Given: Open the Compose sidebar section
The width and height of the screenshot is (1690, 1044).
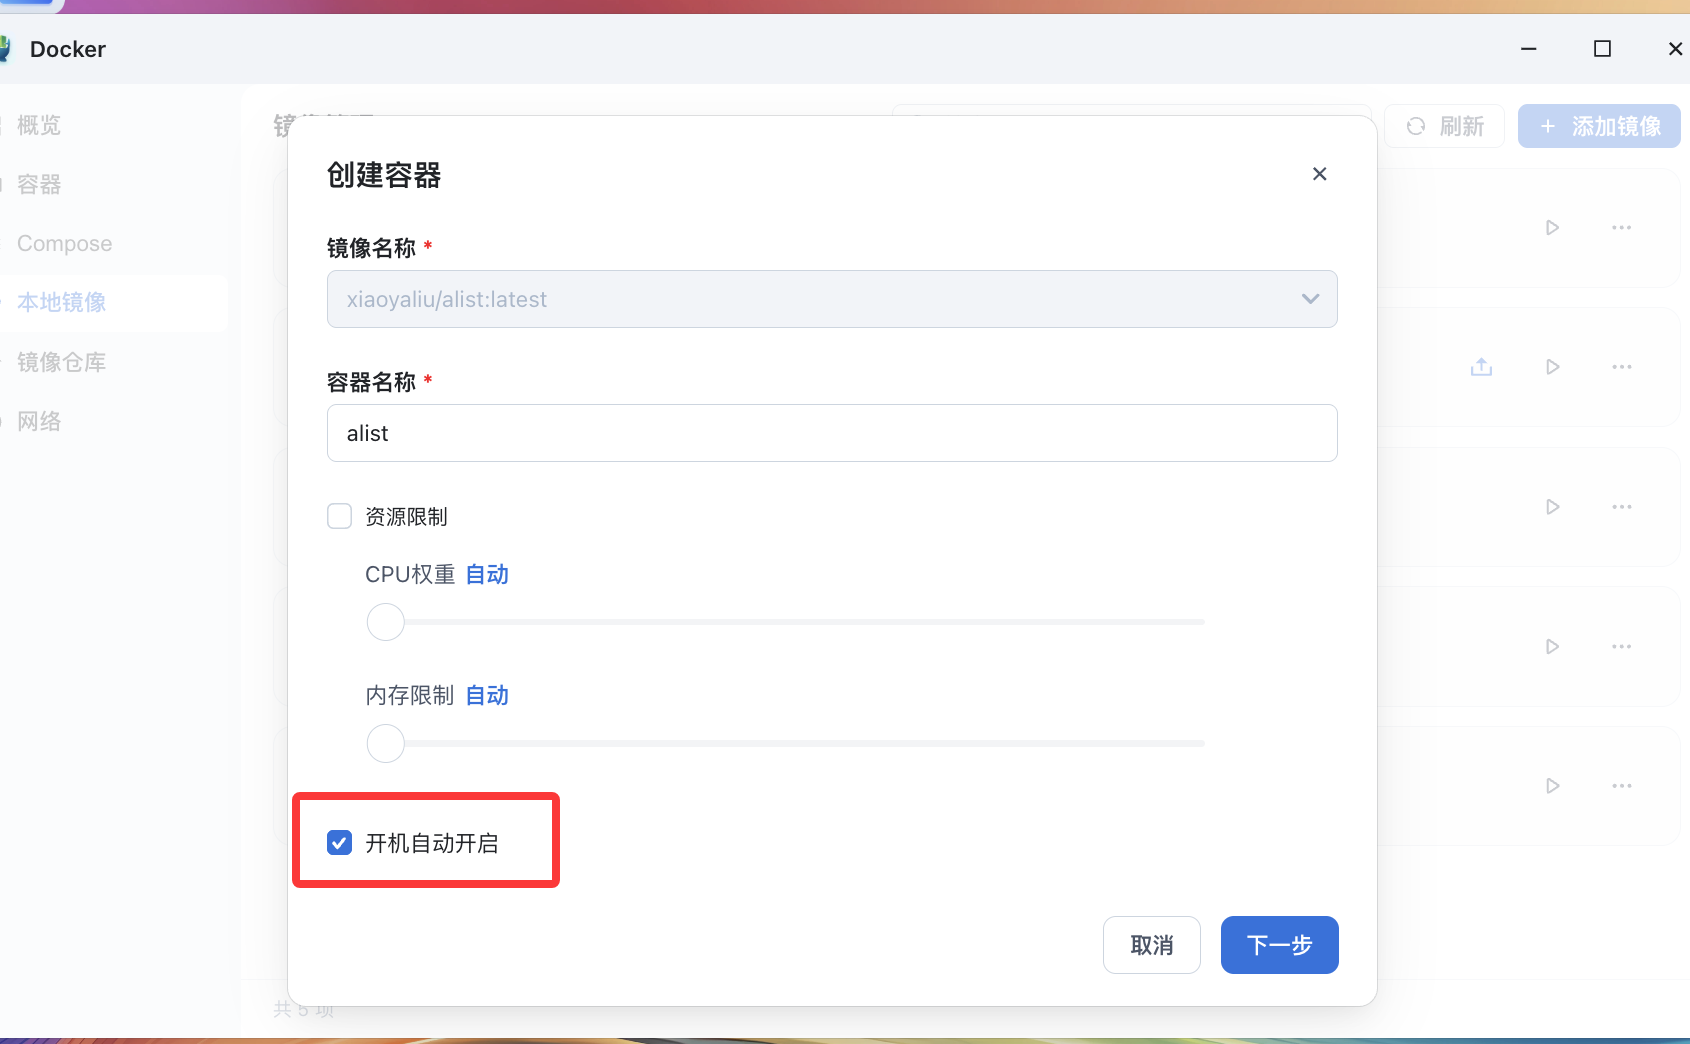Looking at the screenshot, I should [x=64, y=244].
